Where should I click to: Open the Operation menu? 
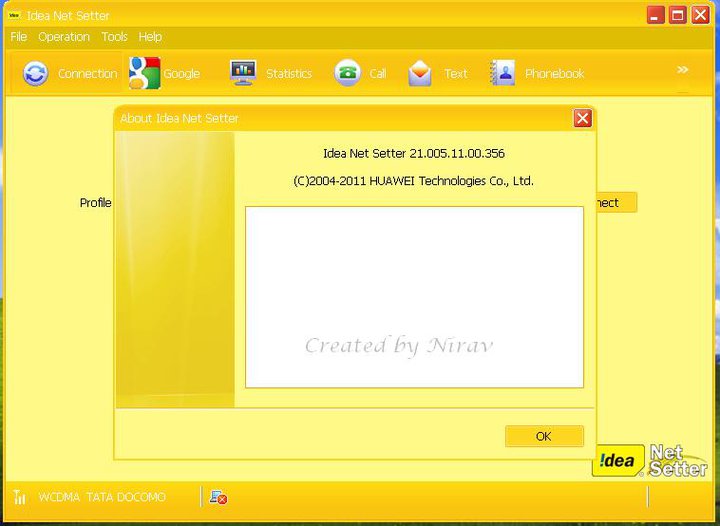tap(64, 36)
